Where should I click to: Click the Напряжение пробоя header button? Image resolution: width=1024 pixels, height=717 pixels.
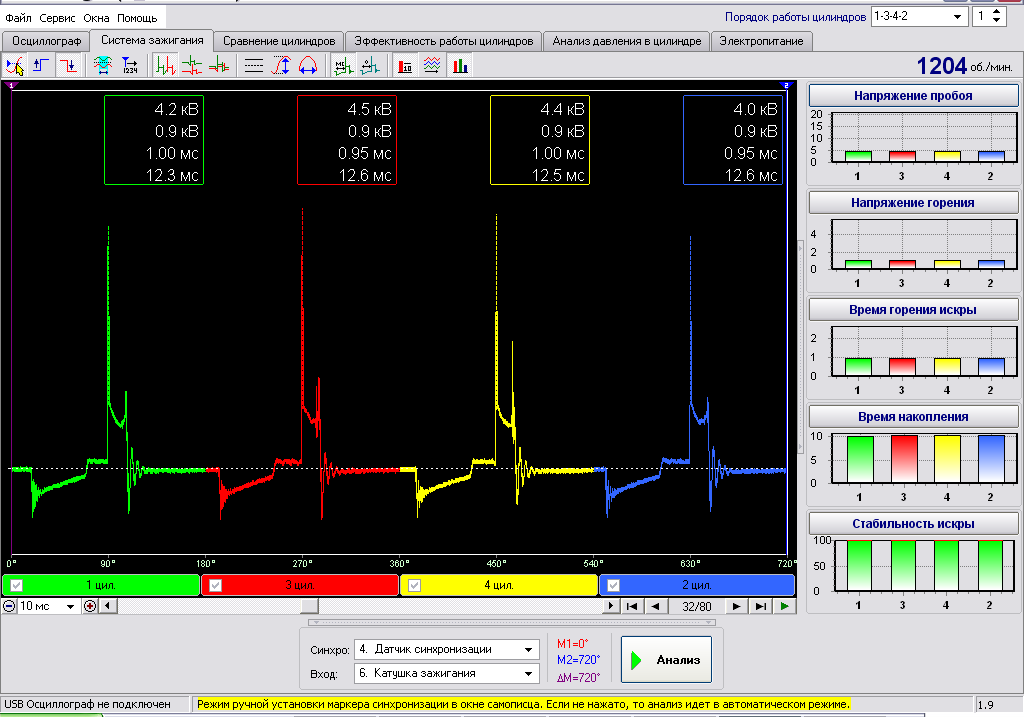(913, 96)
